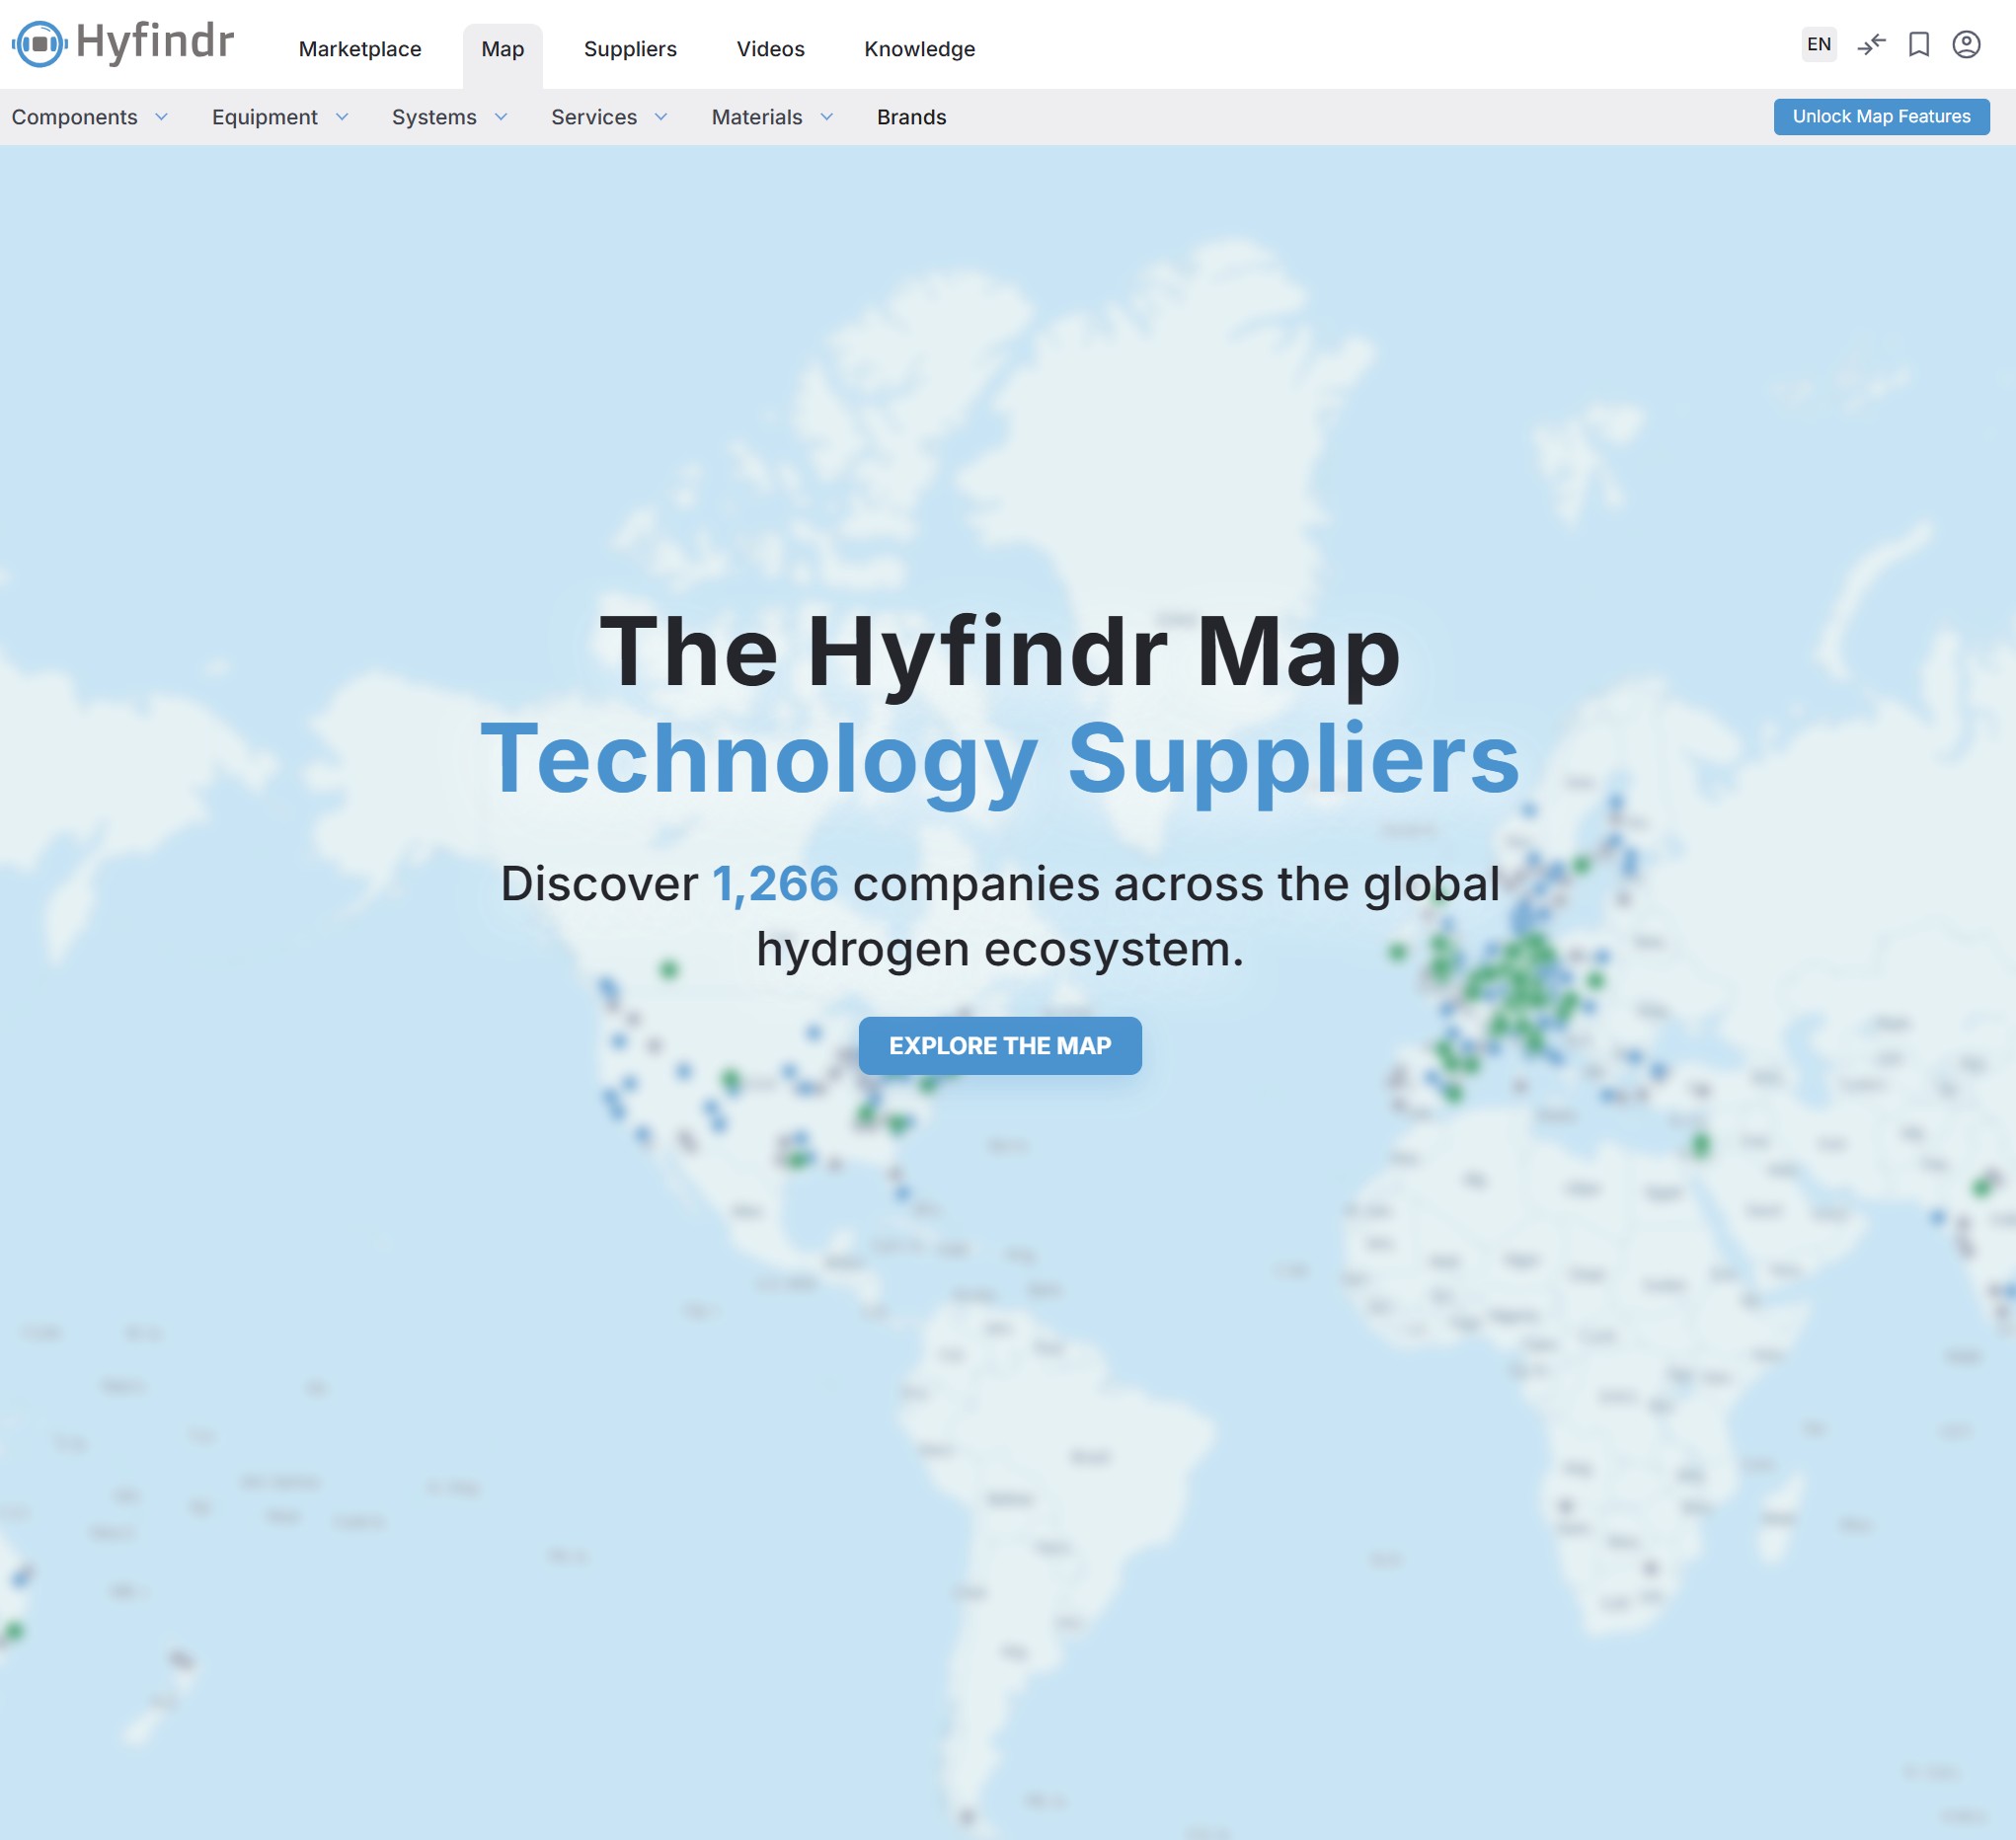Click the Hyfindr logo
The image size is (2016, 1840).
coord(123,44)
